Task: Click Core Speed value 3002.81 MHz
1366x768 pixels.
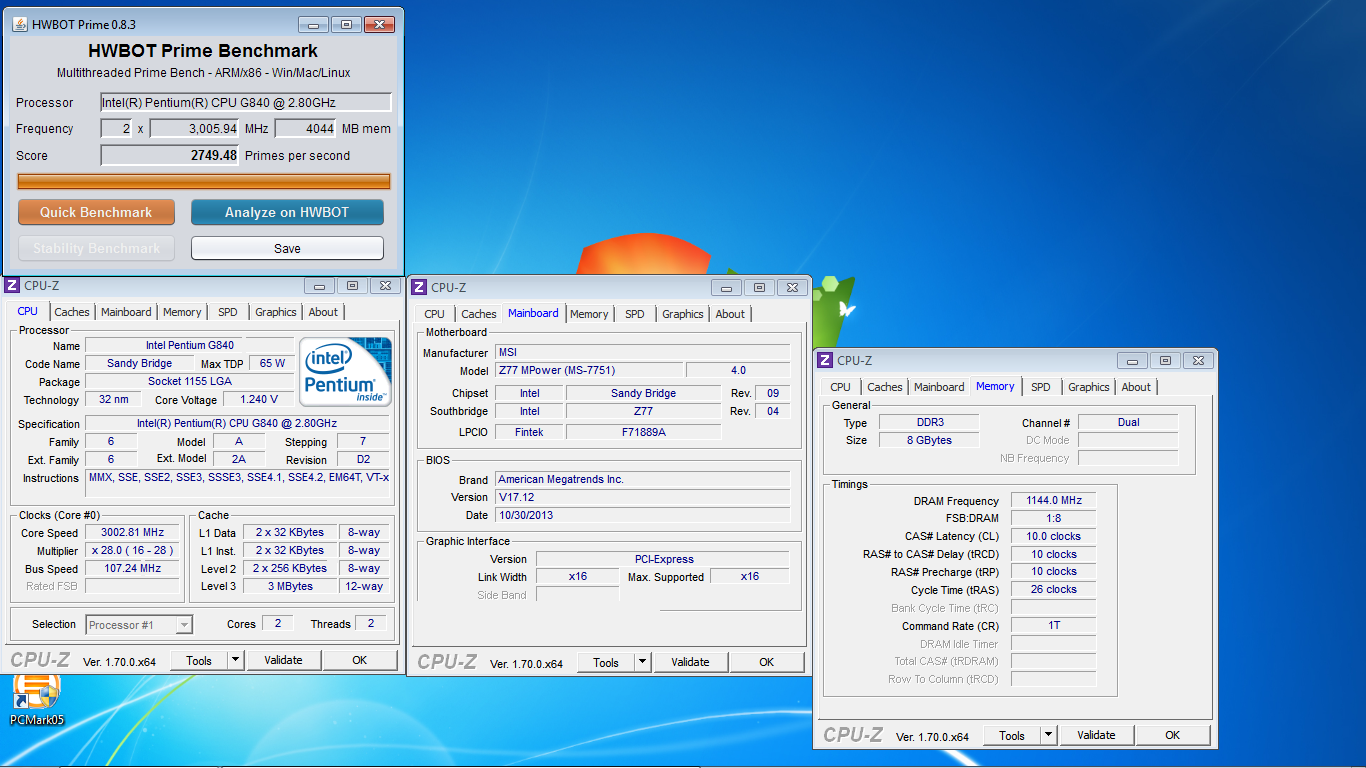Action: click(134, 533)
